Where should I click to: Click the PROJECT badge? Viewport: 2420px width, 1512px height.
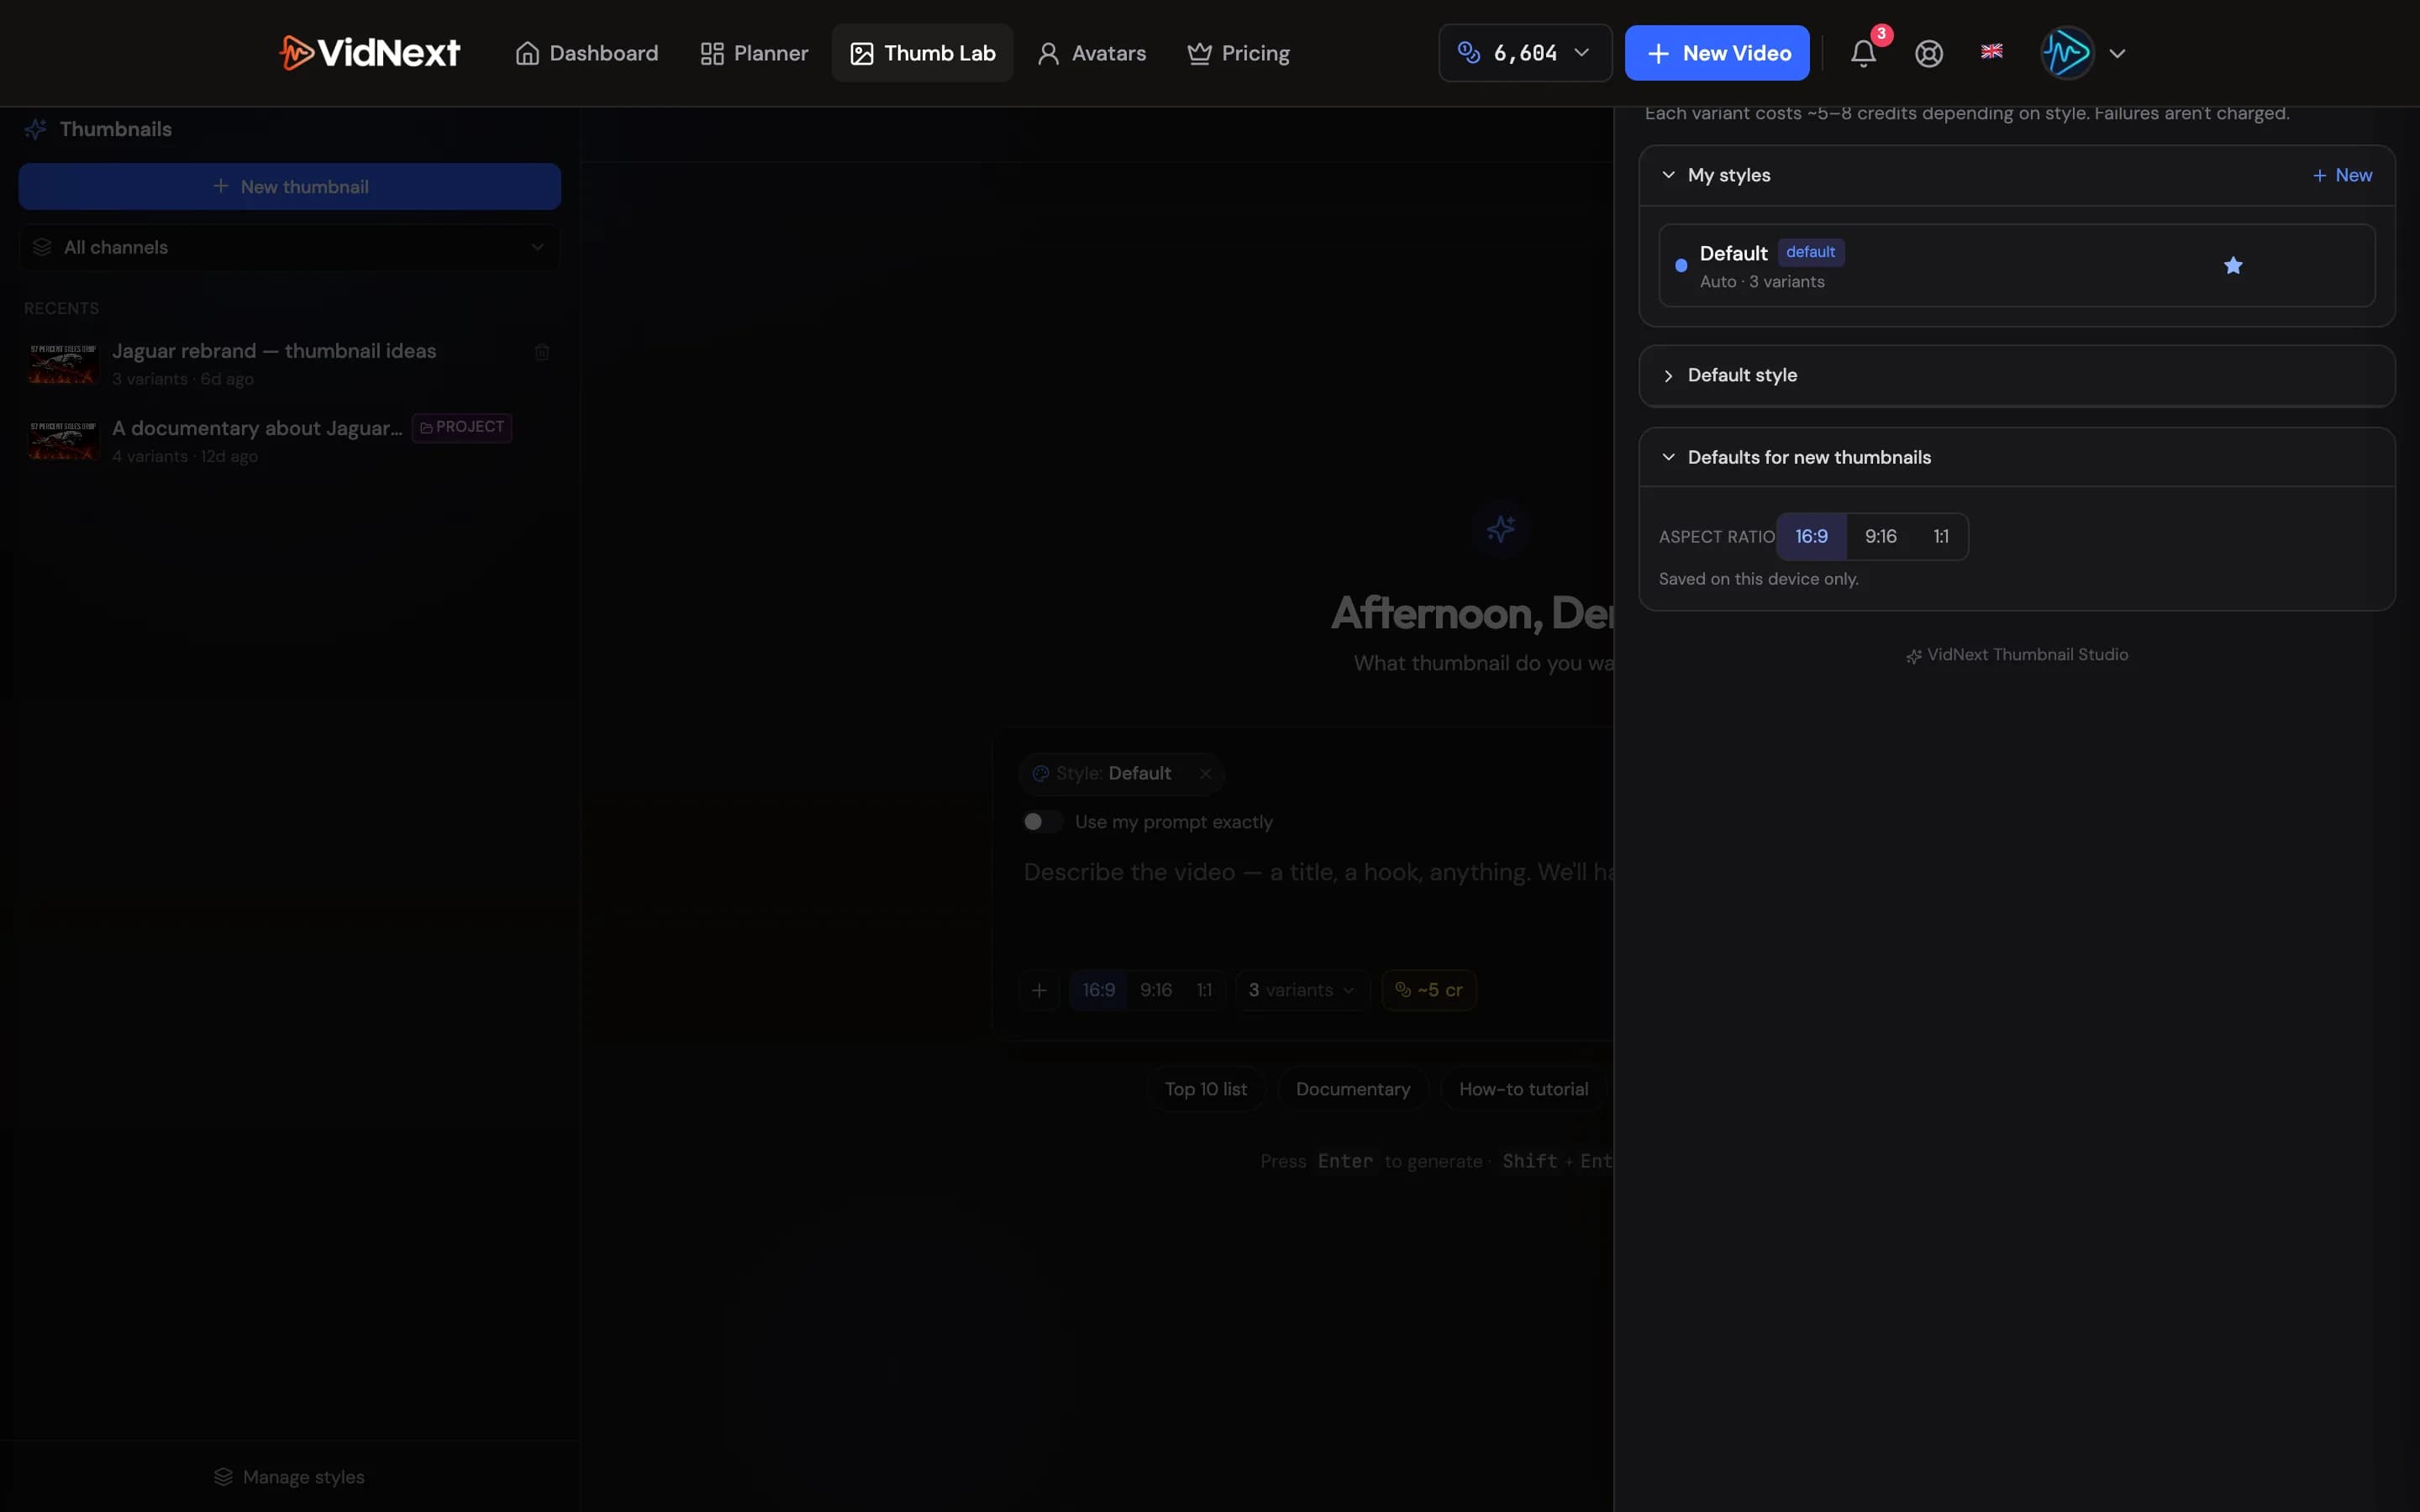(x=462, y=428)
